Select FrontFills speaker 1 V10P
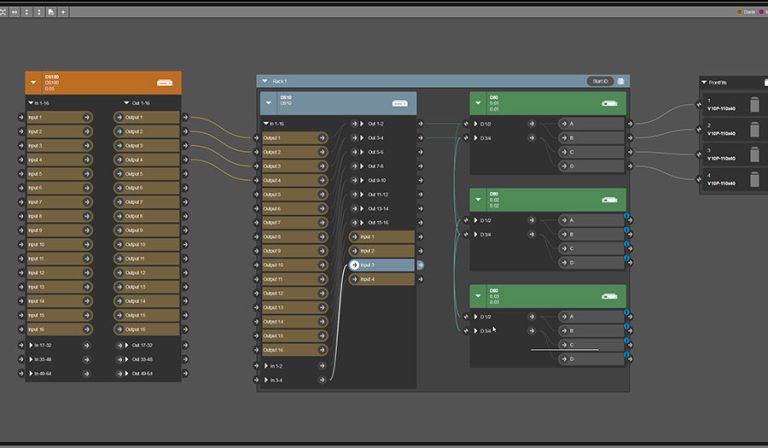Image resolution: width=768 pixels, height=448 pixels. point(734,104)
